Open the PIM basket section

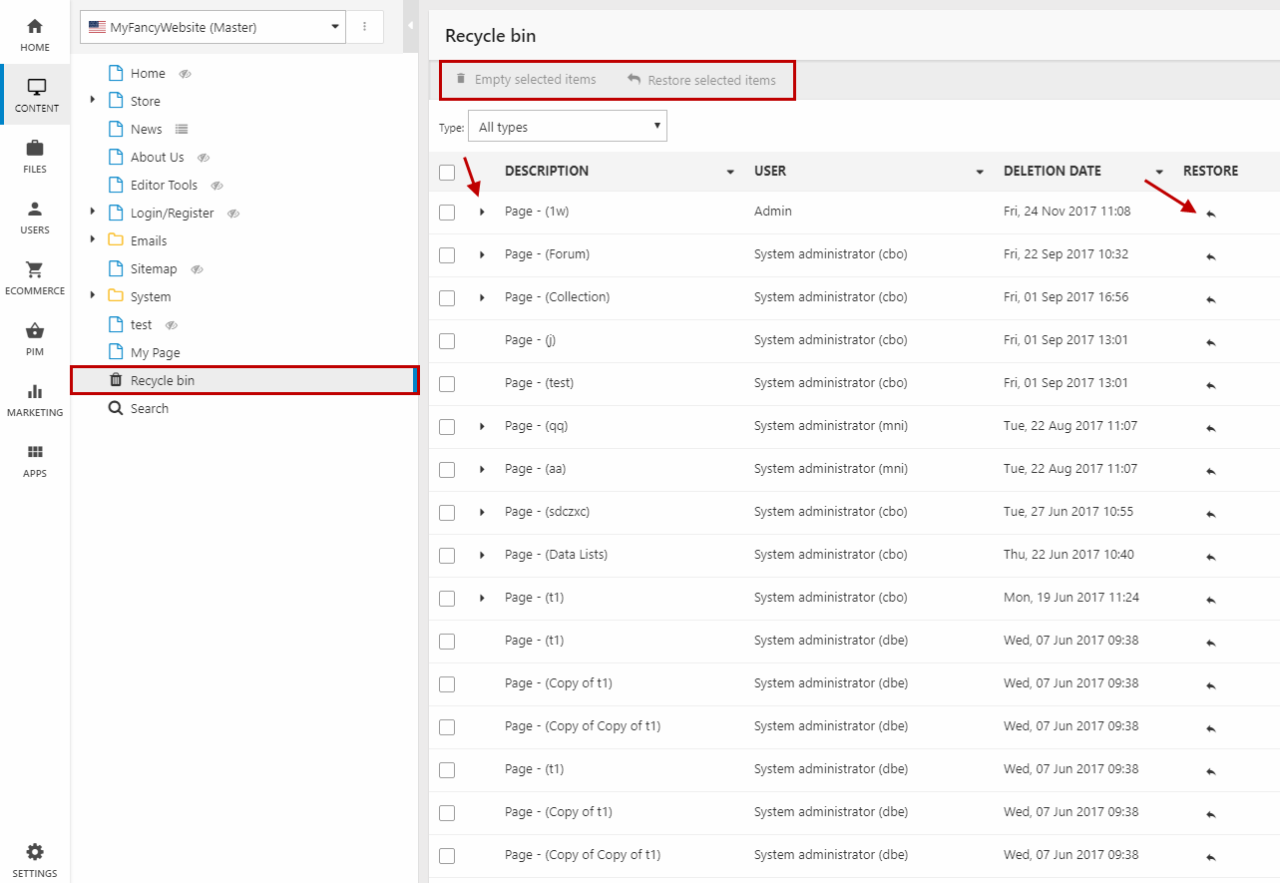coord(35,339)
